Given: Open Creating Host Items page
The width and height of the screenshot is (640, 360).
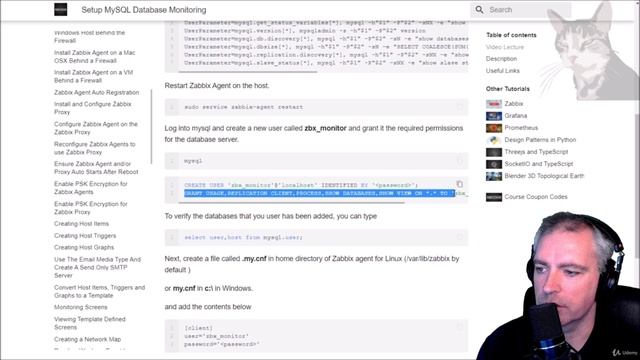Looking at the screenshot, I should pos(81,224).
